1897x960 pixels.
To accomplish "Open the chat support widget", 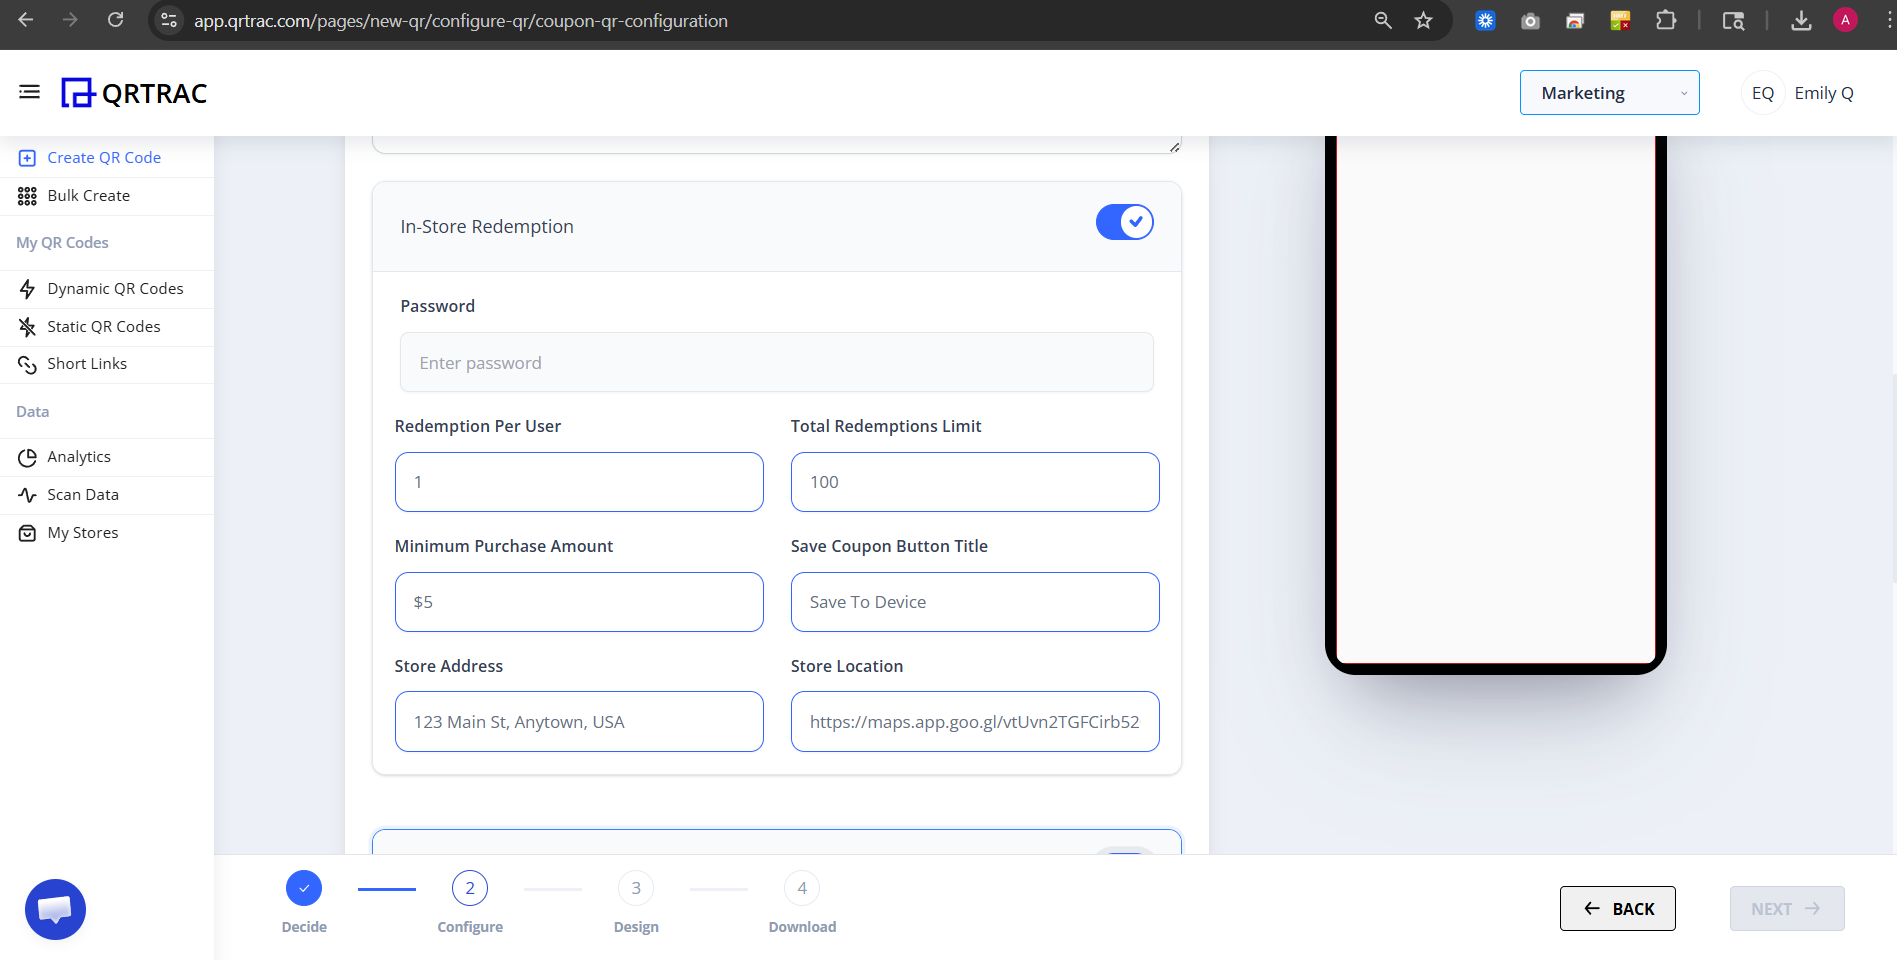I will click(x=55, y=909).
